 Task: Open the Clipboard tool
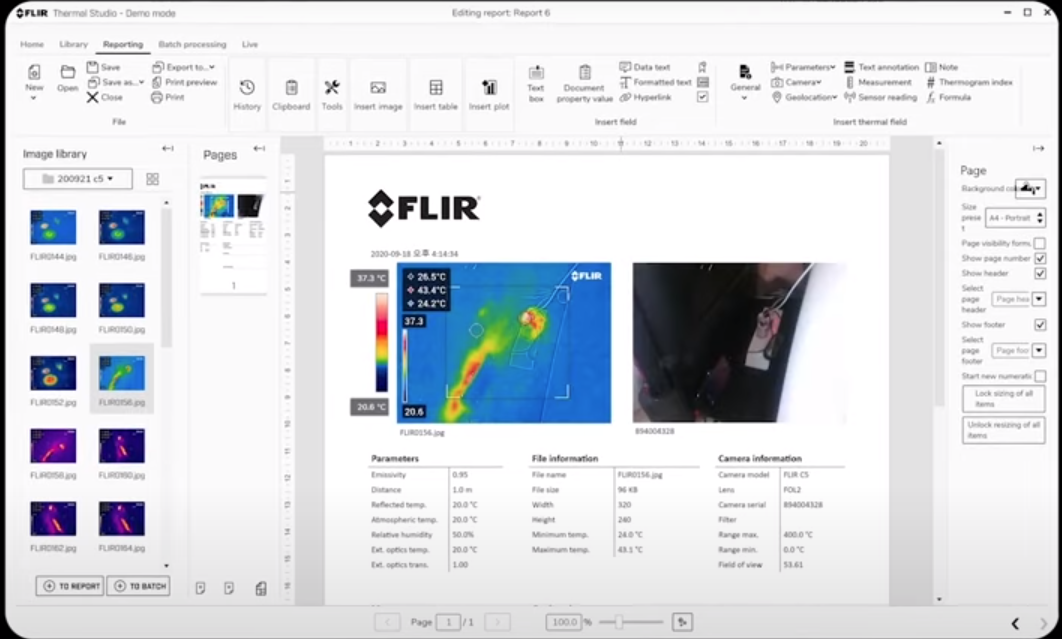291,88
